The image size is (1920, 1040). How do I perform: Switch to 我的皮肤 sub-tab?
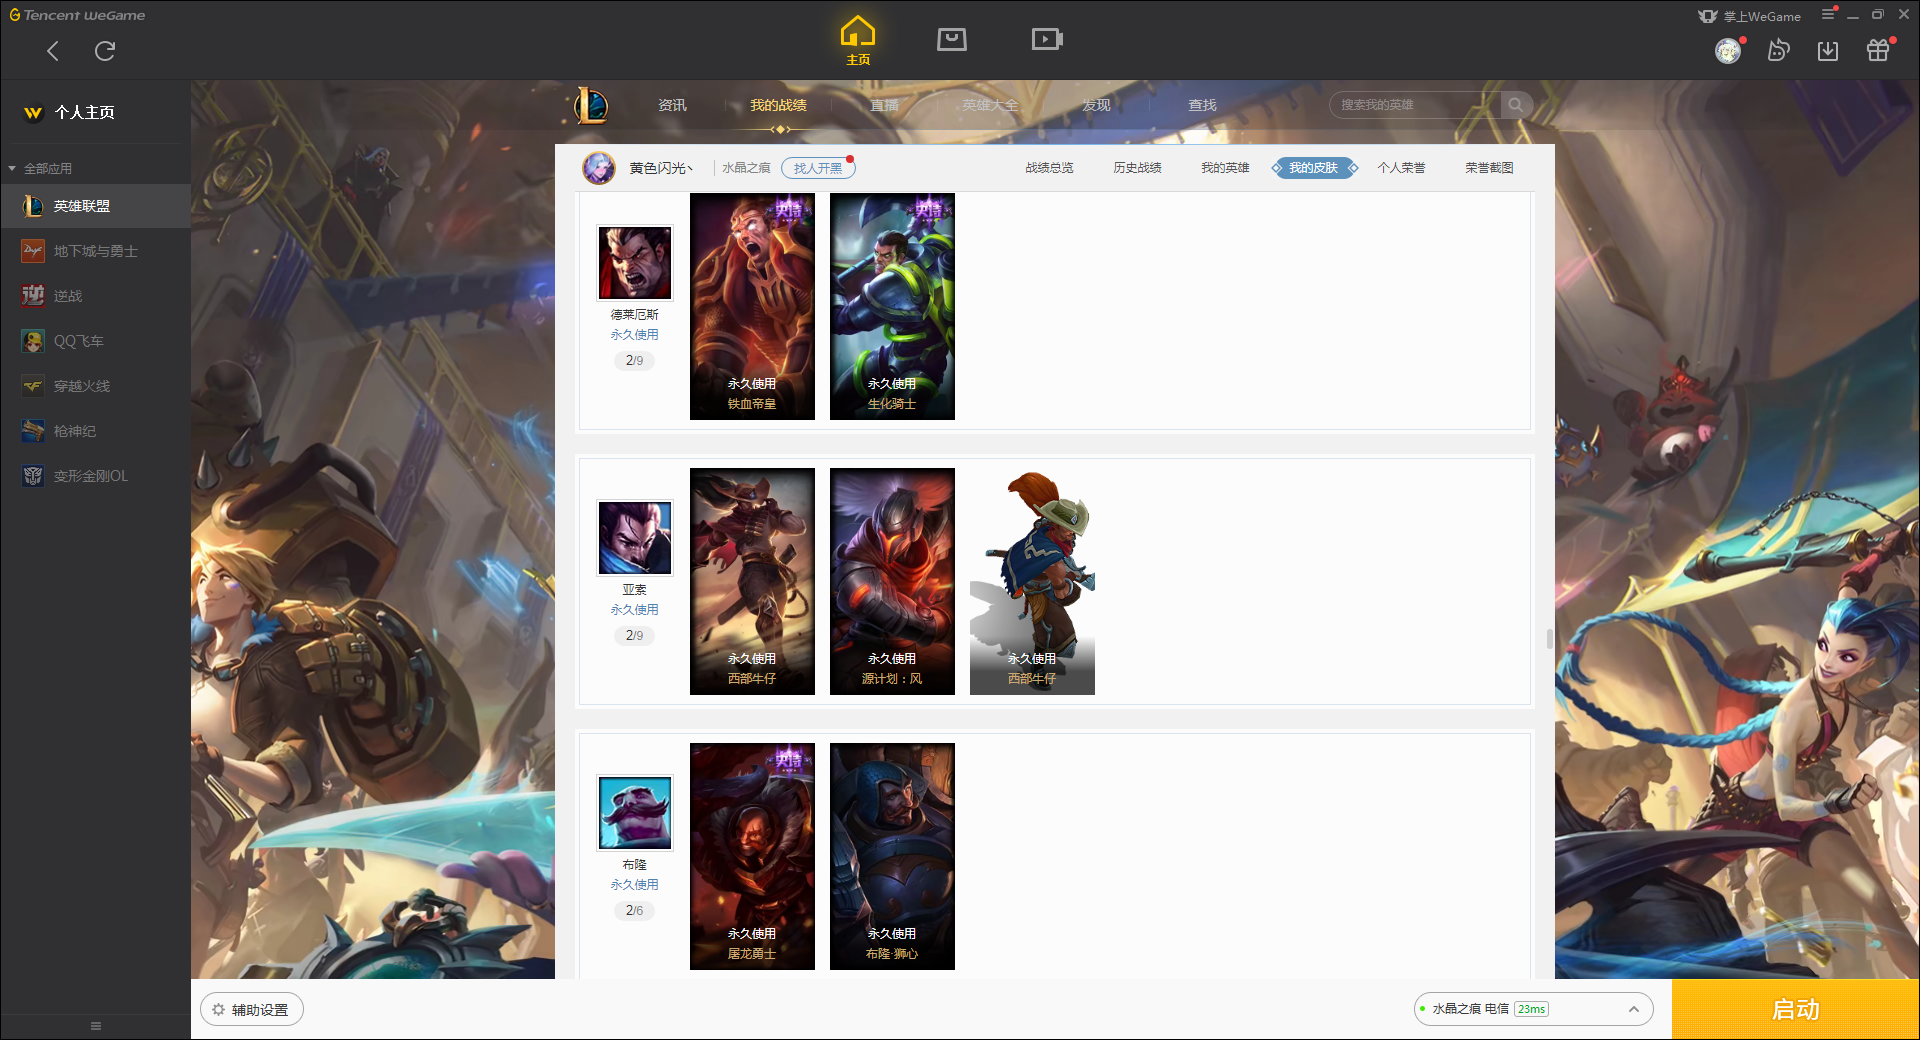[x=1313, y=168]
